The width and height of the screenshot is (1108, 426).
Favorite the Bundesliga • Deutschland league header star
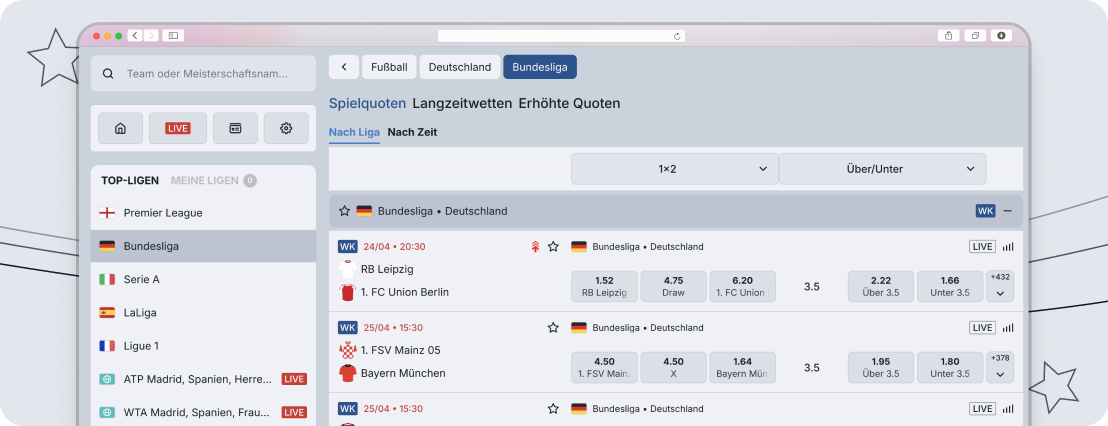click(344, 211)
